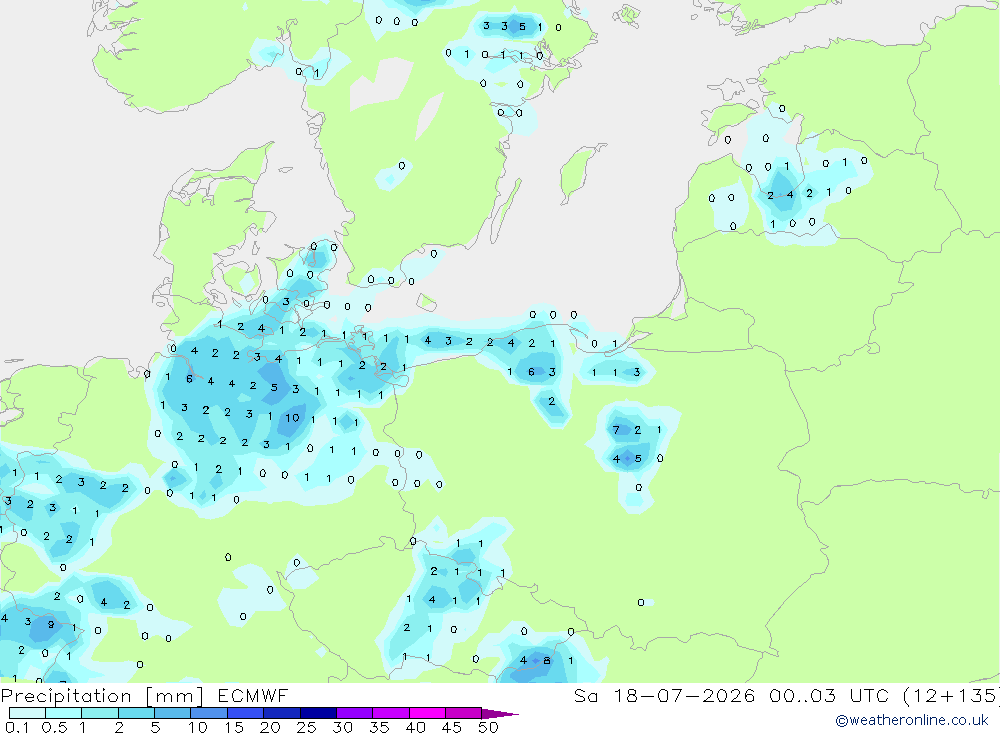The width and height of the screenshot is (1000, 733).
Task: Click the '0.5' legend scale label
Action: (x=54, y=727)
